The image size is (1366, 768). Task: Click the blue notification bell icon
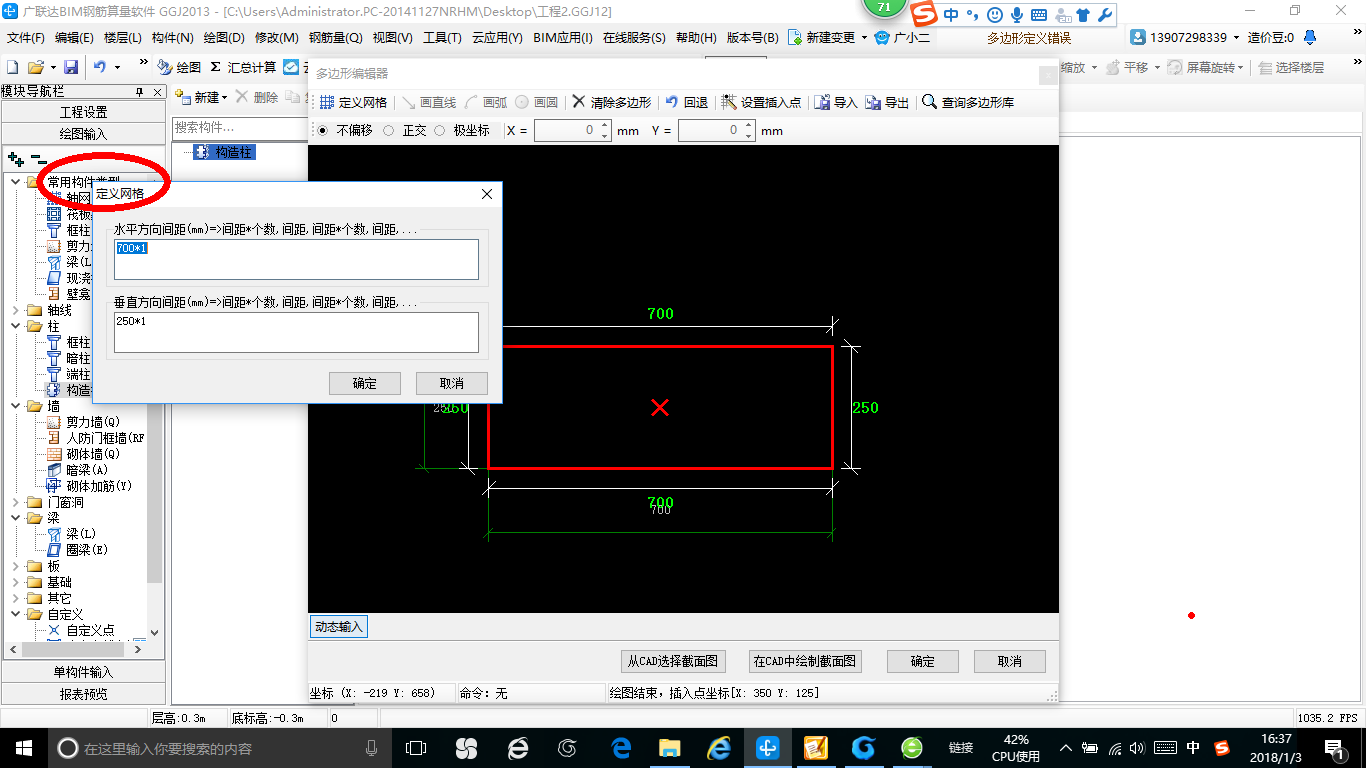point(1309,37)
